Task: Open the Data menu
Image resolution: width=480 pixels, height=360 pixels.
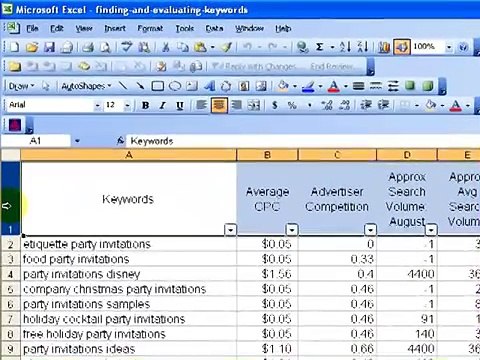Action: click(x=214, y=28)
